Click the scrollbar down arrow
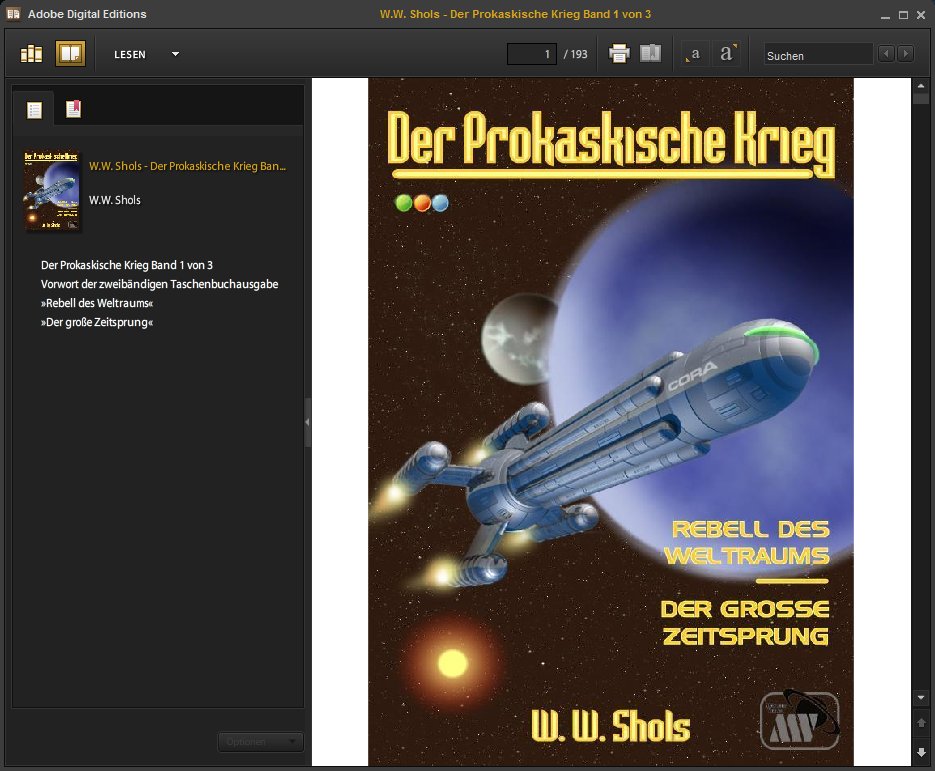Viewport: 935px width, 771px height. 921,697
